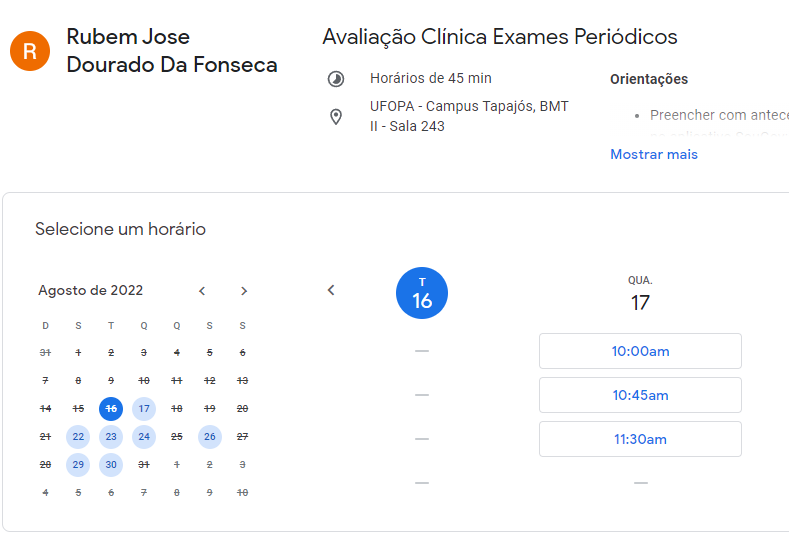Select August 22 in the calendar
Viewport: 789px width, 551px height.
pyautogui.click(x=78, y=436)
